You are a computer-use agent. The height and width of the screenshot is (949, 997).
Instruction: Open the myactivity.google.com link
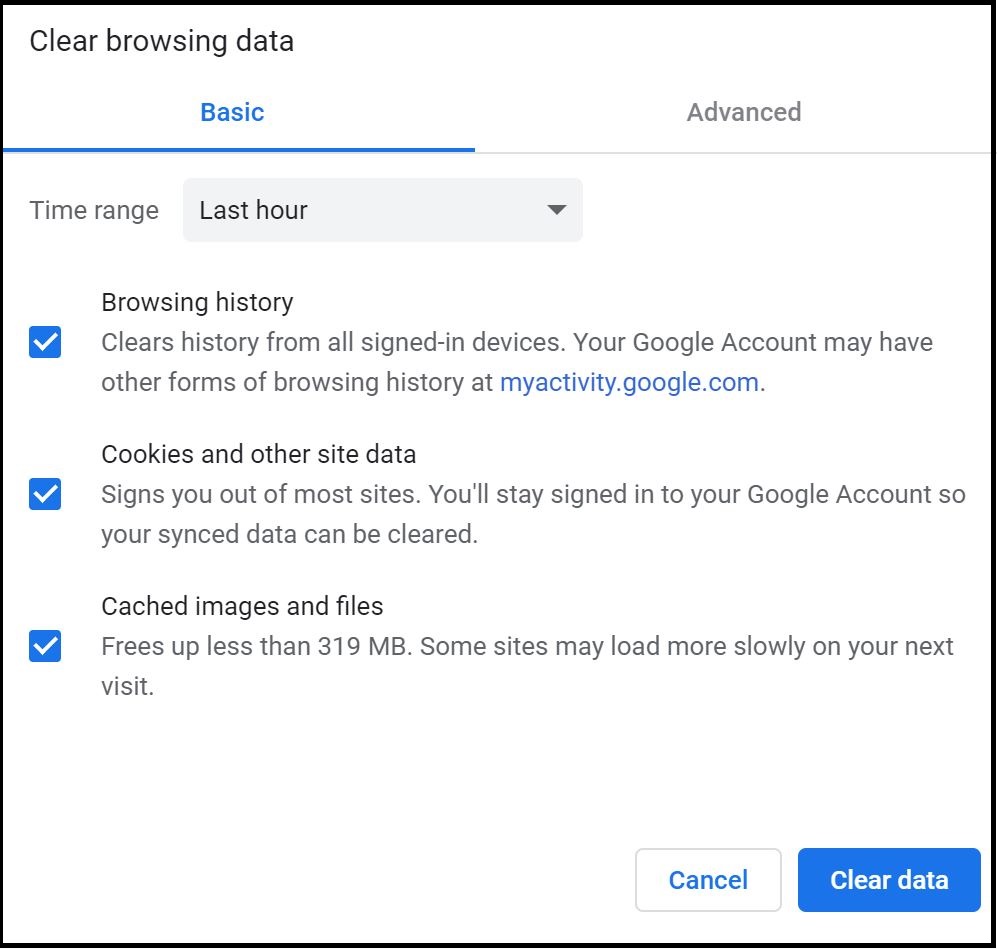pyautogui.click(x=629, y=383)
